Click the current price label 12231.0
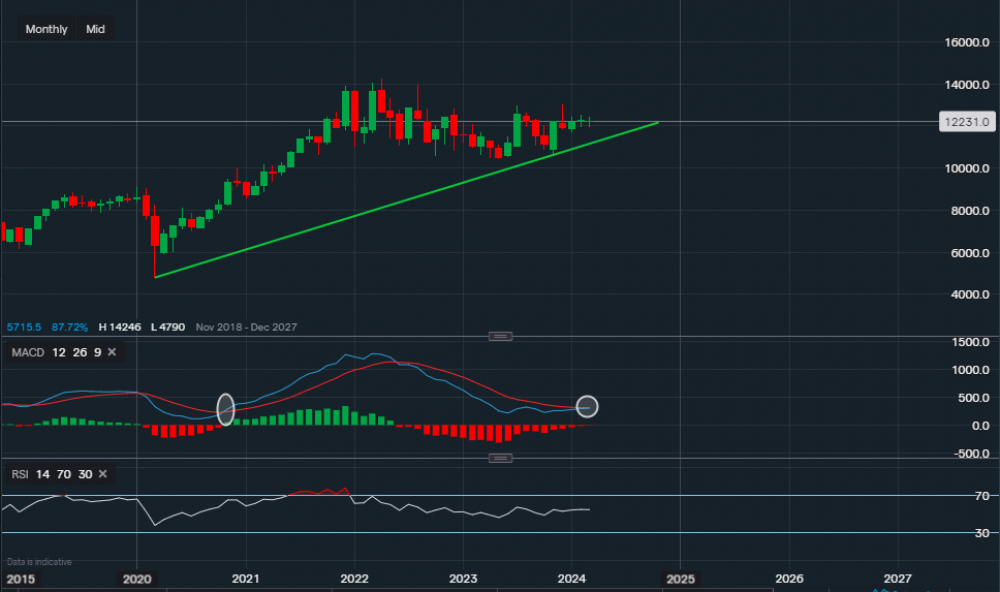The image size is (1000, 592). click(965, 121)
